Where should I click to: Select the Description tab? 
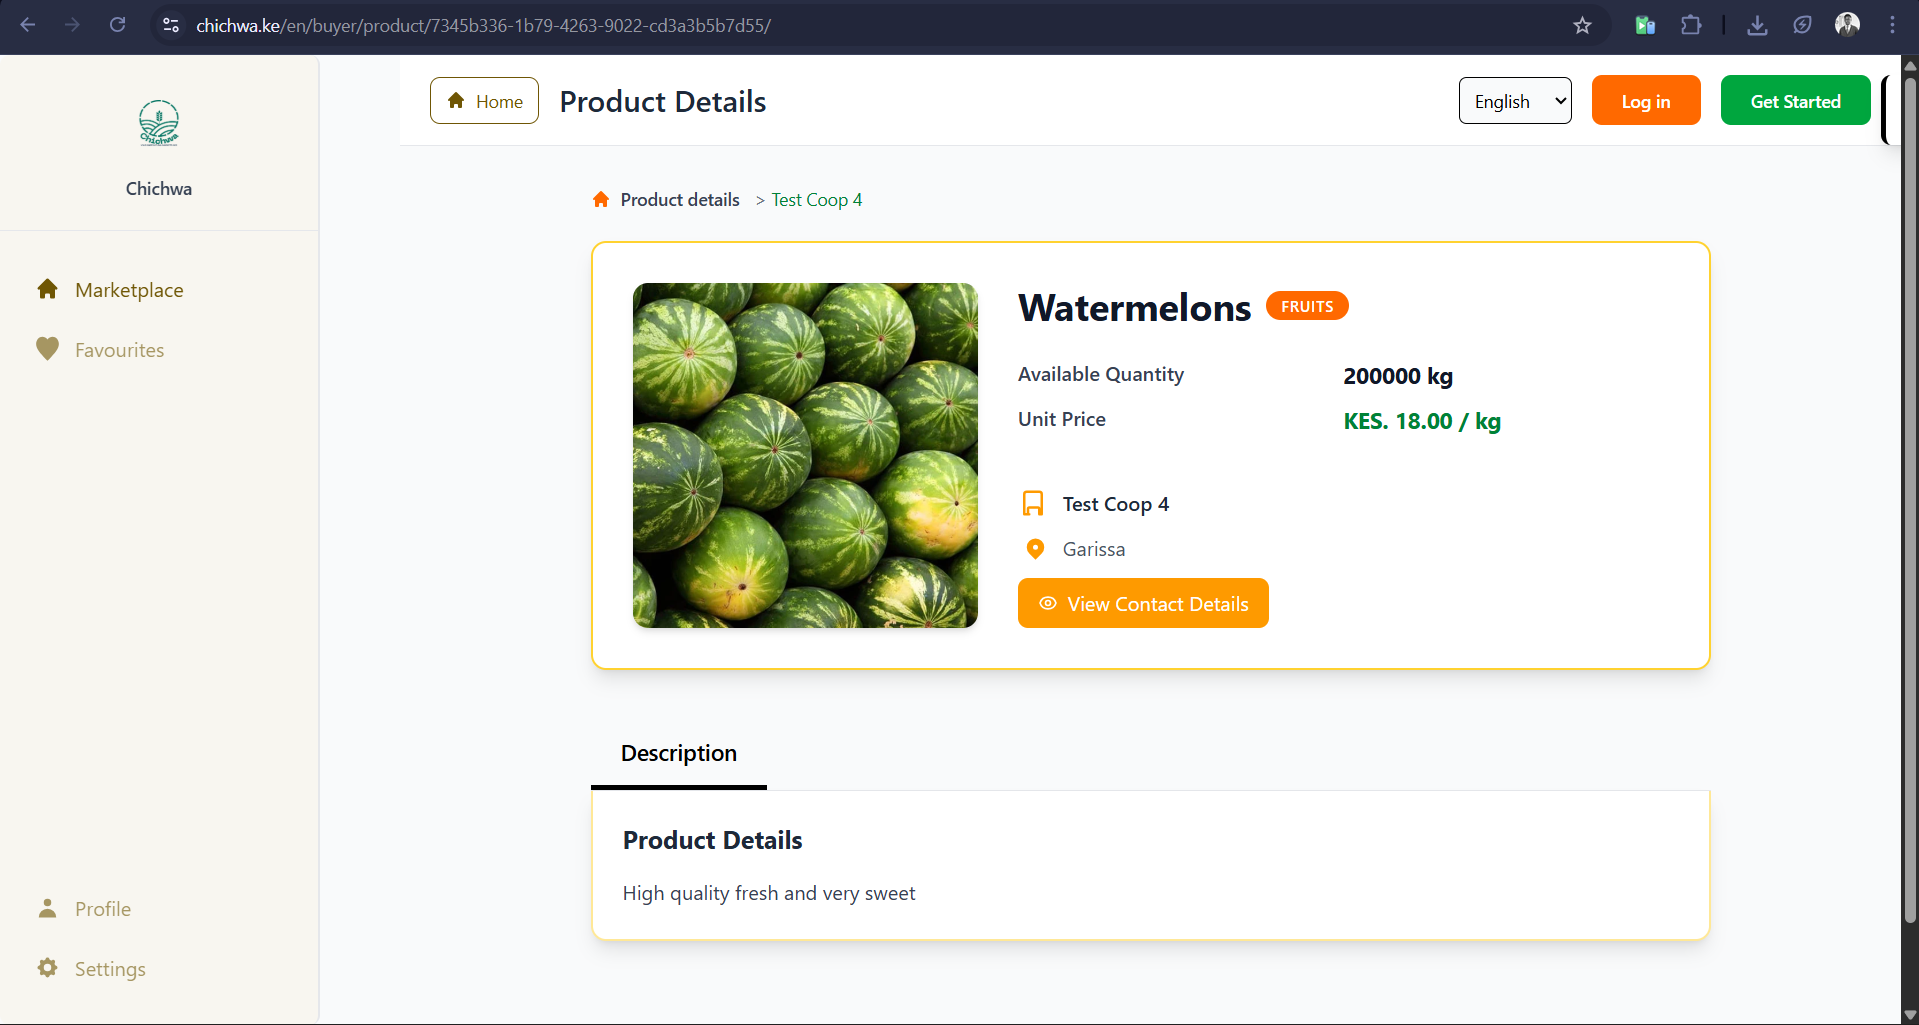click(678, 753)
